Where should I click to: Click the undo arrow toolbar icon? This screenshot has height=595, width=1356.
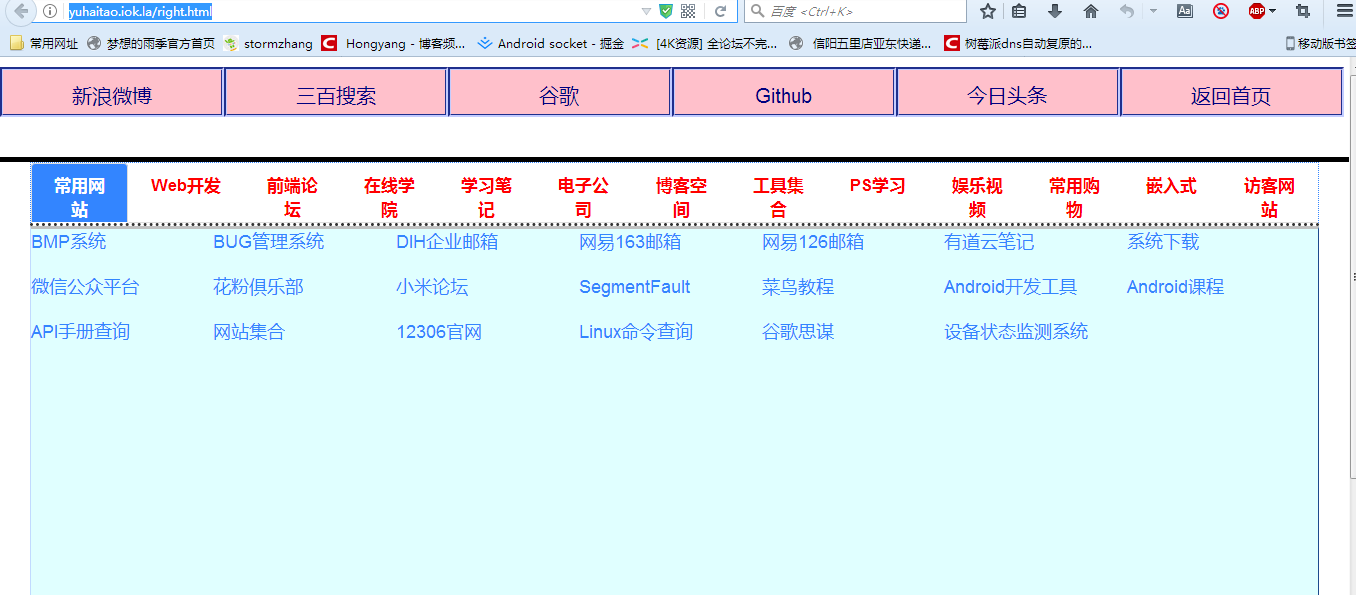click(x=1127, y=11)
